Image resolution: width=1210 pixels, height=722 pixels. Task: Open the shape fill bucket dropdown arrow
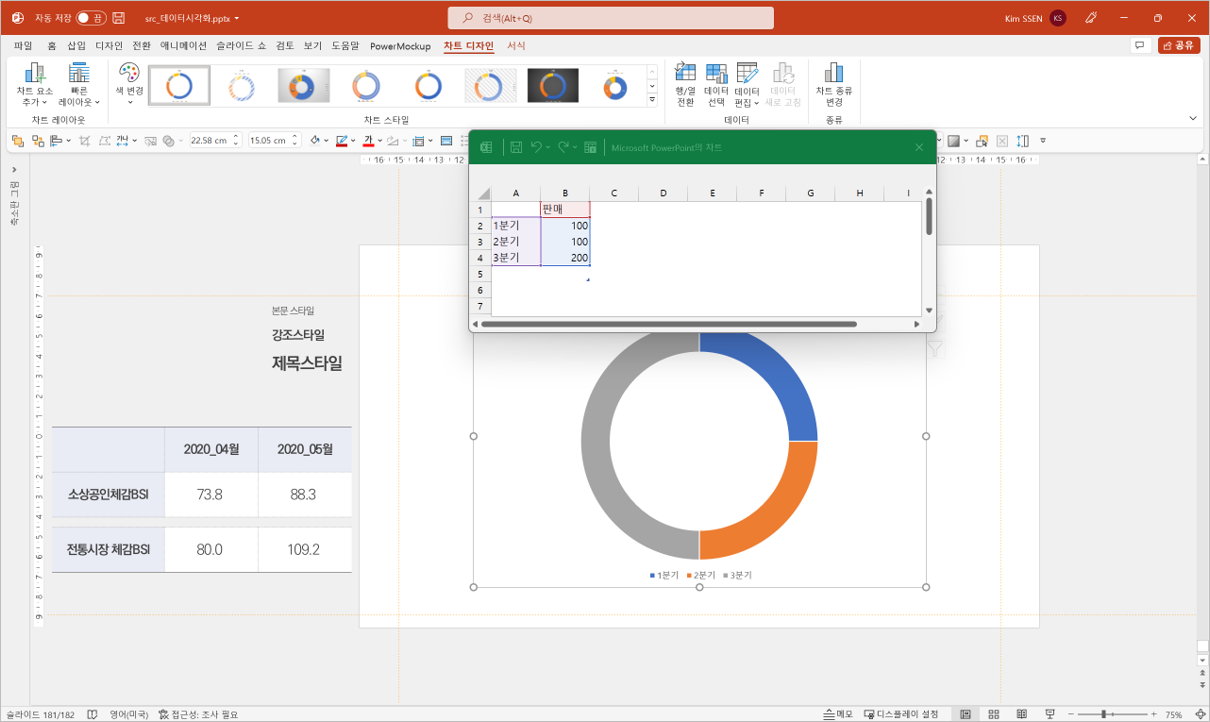327,141
